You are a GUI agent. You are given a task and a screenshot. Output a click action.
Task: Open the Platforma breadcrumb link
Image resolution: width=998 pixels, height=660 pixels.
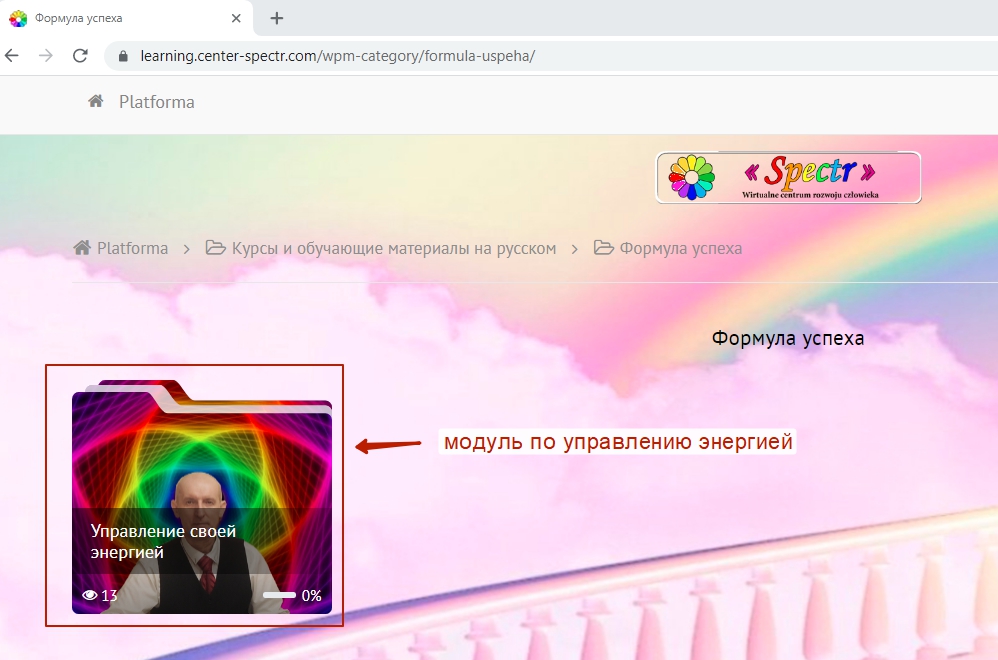point(132,248)
